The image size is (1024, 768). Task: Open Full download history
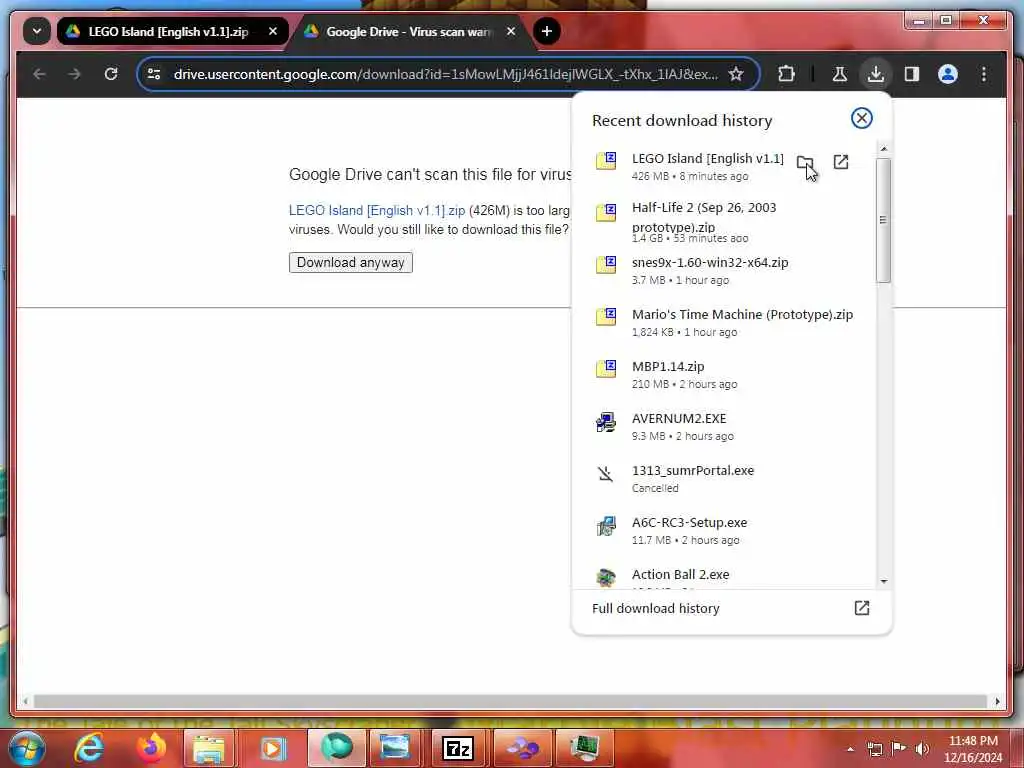[x=731, y=609]
